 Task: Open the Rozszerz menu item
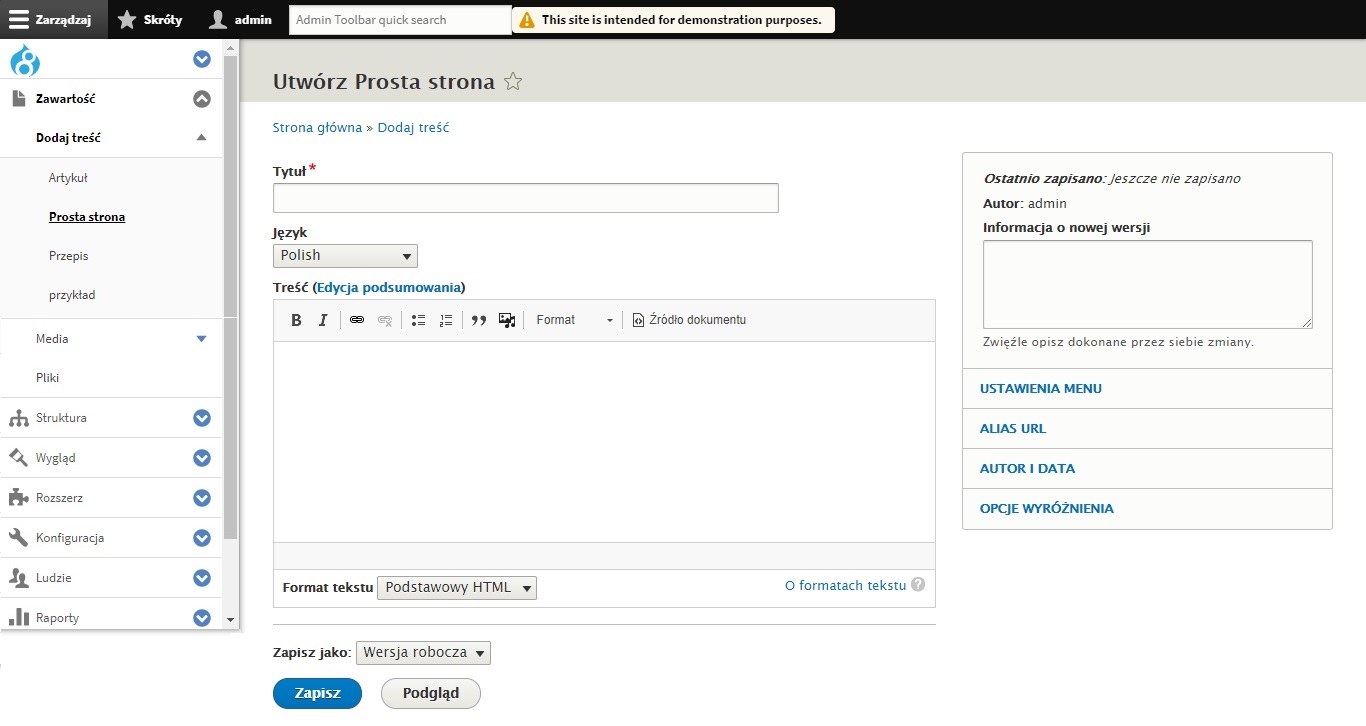click(59, 498)
